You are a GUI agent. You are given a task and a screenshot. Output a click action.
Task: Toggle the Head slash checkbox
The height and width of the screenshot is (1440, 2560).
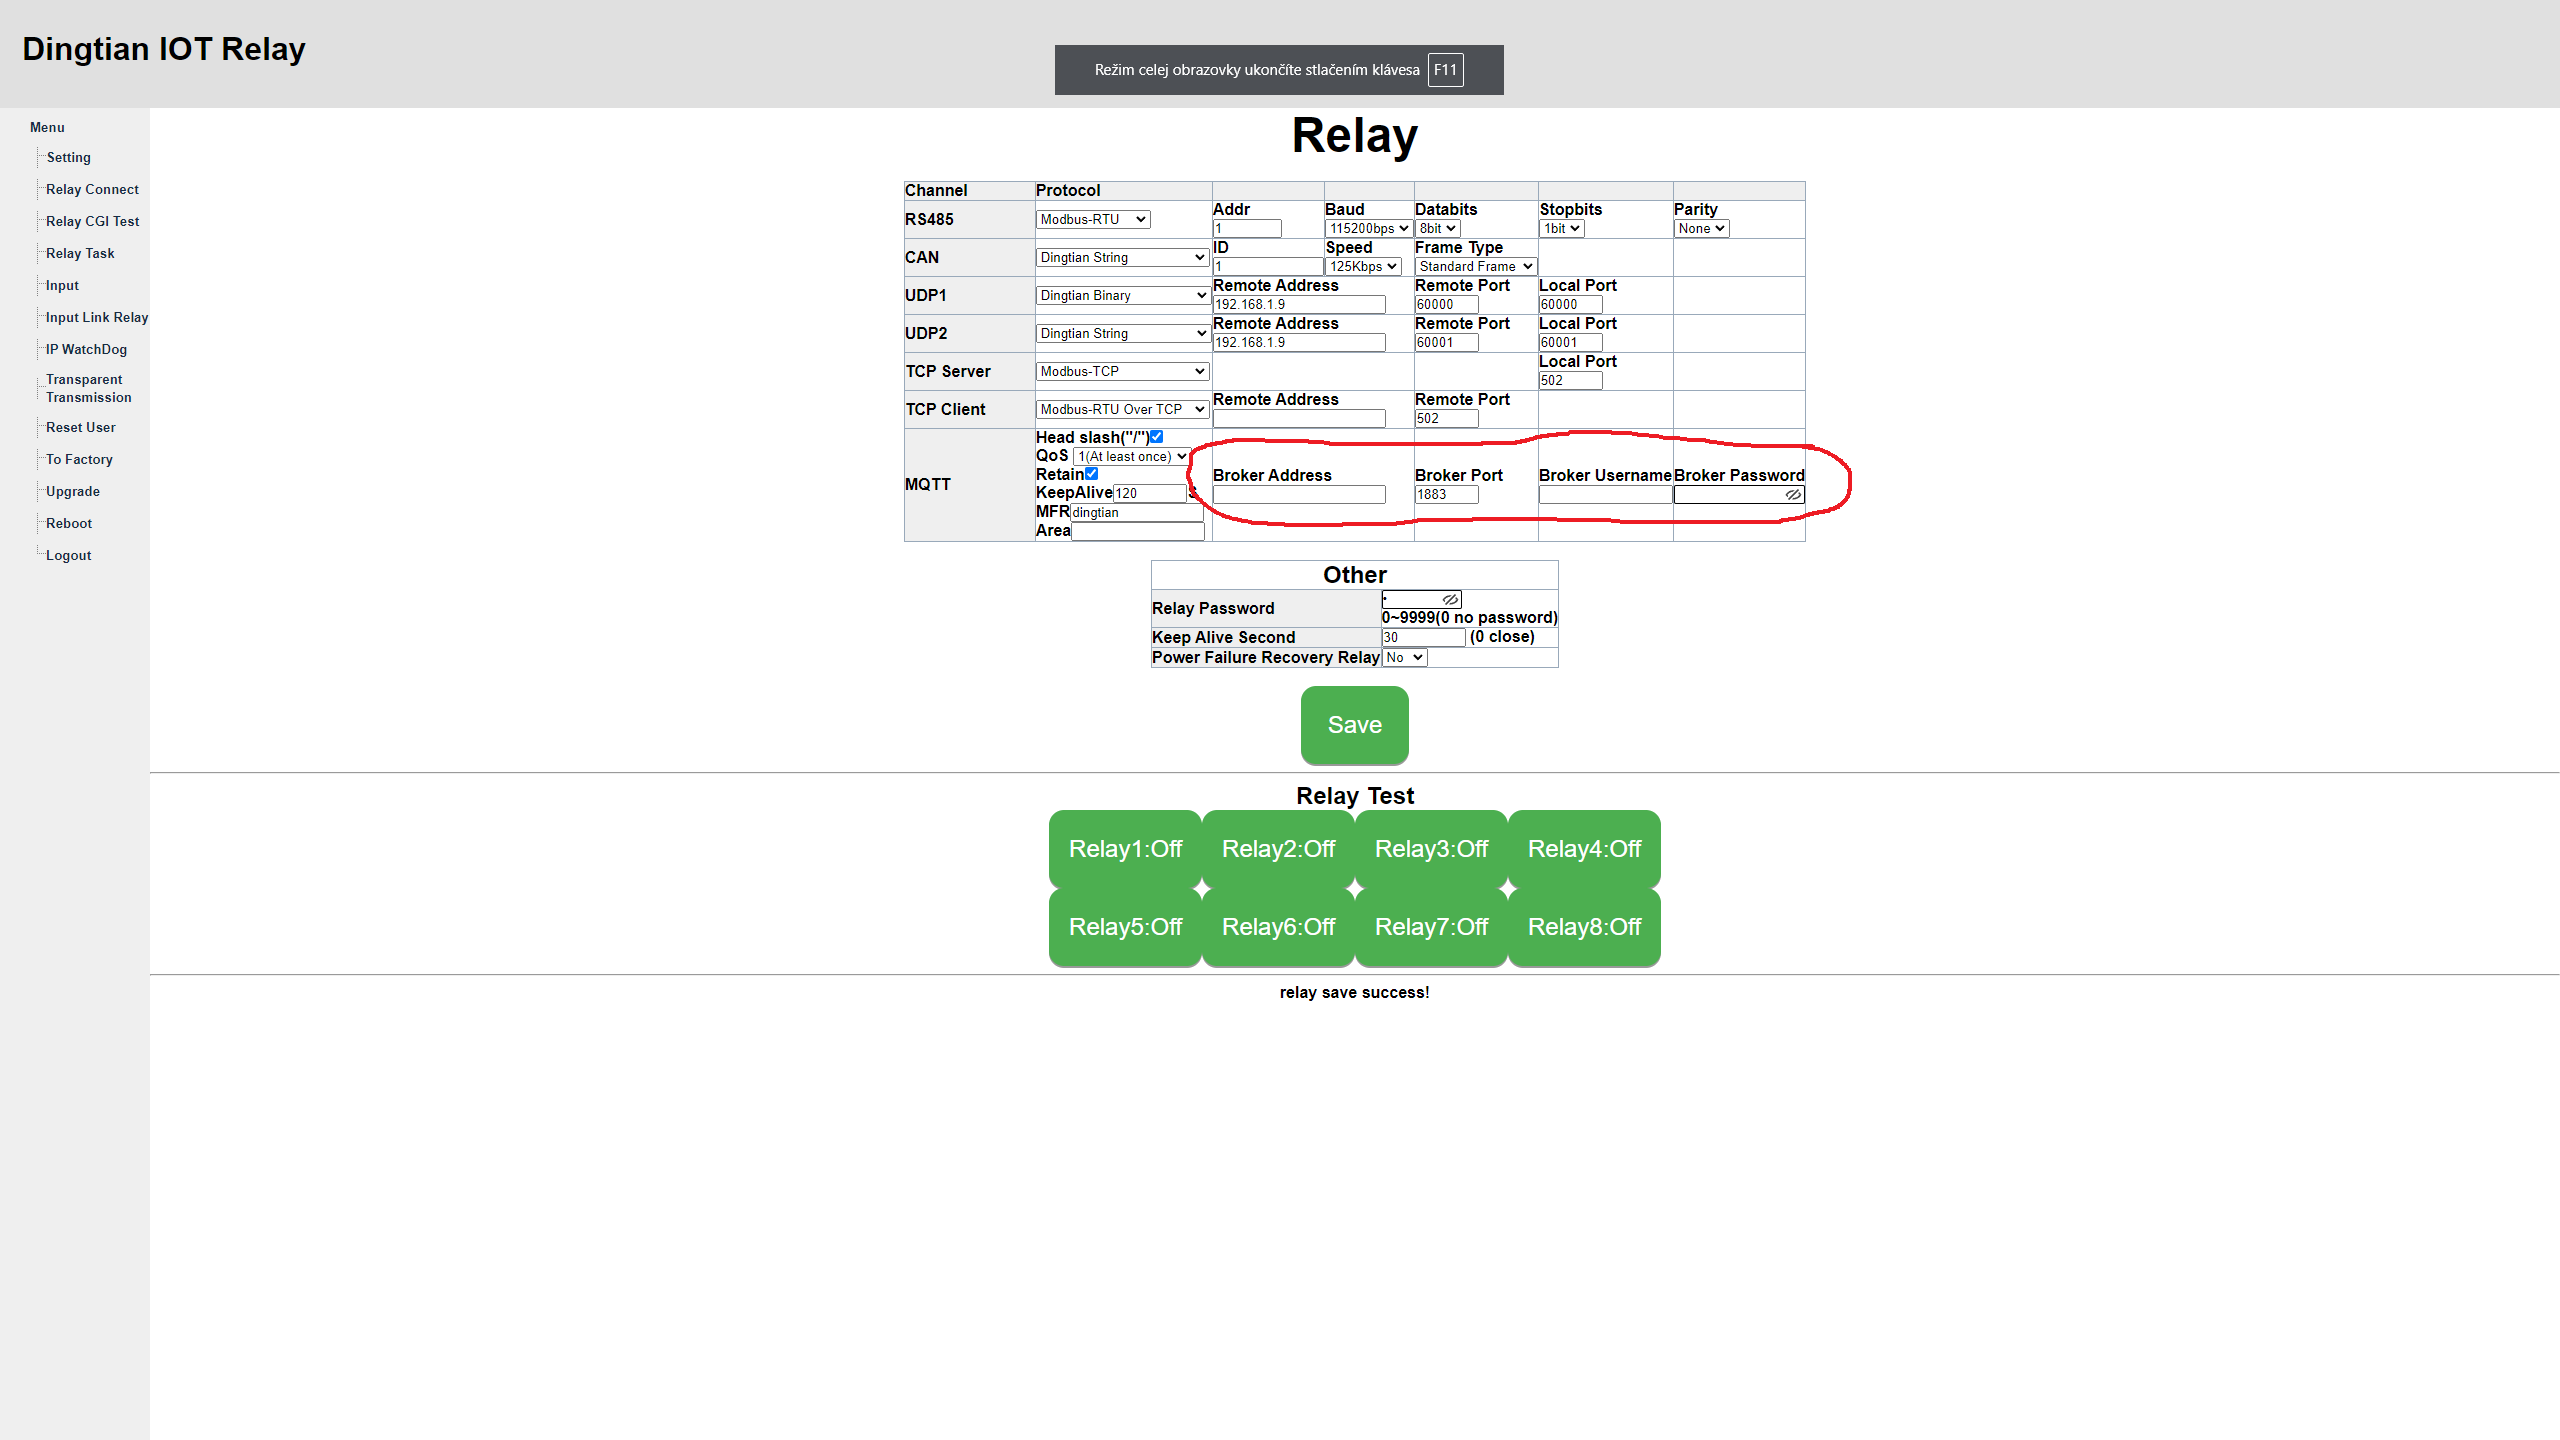point(1156,437)
